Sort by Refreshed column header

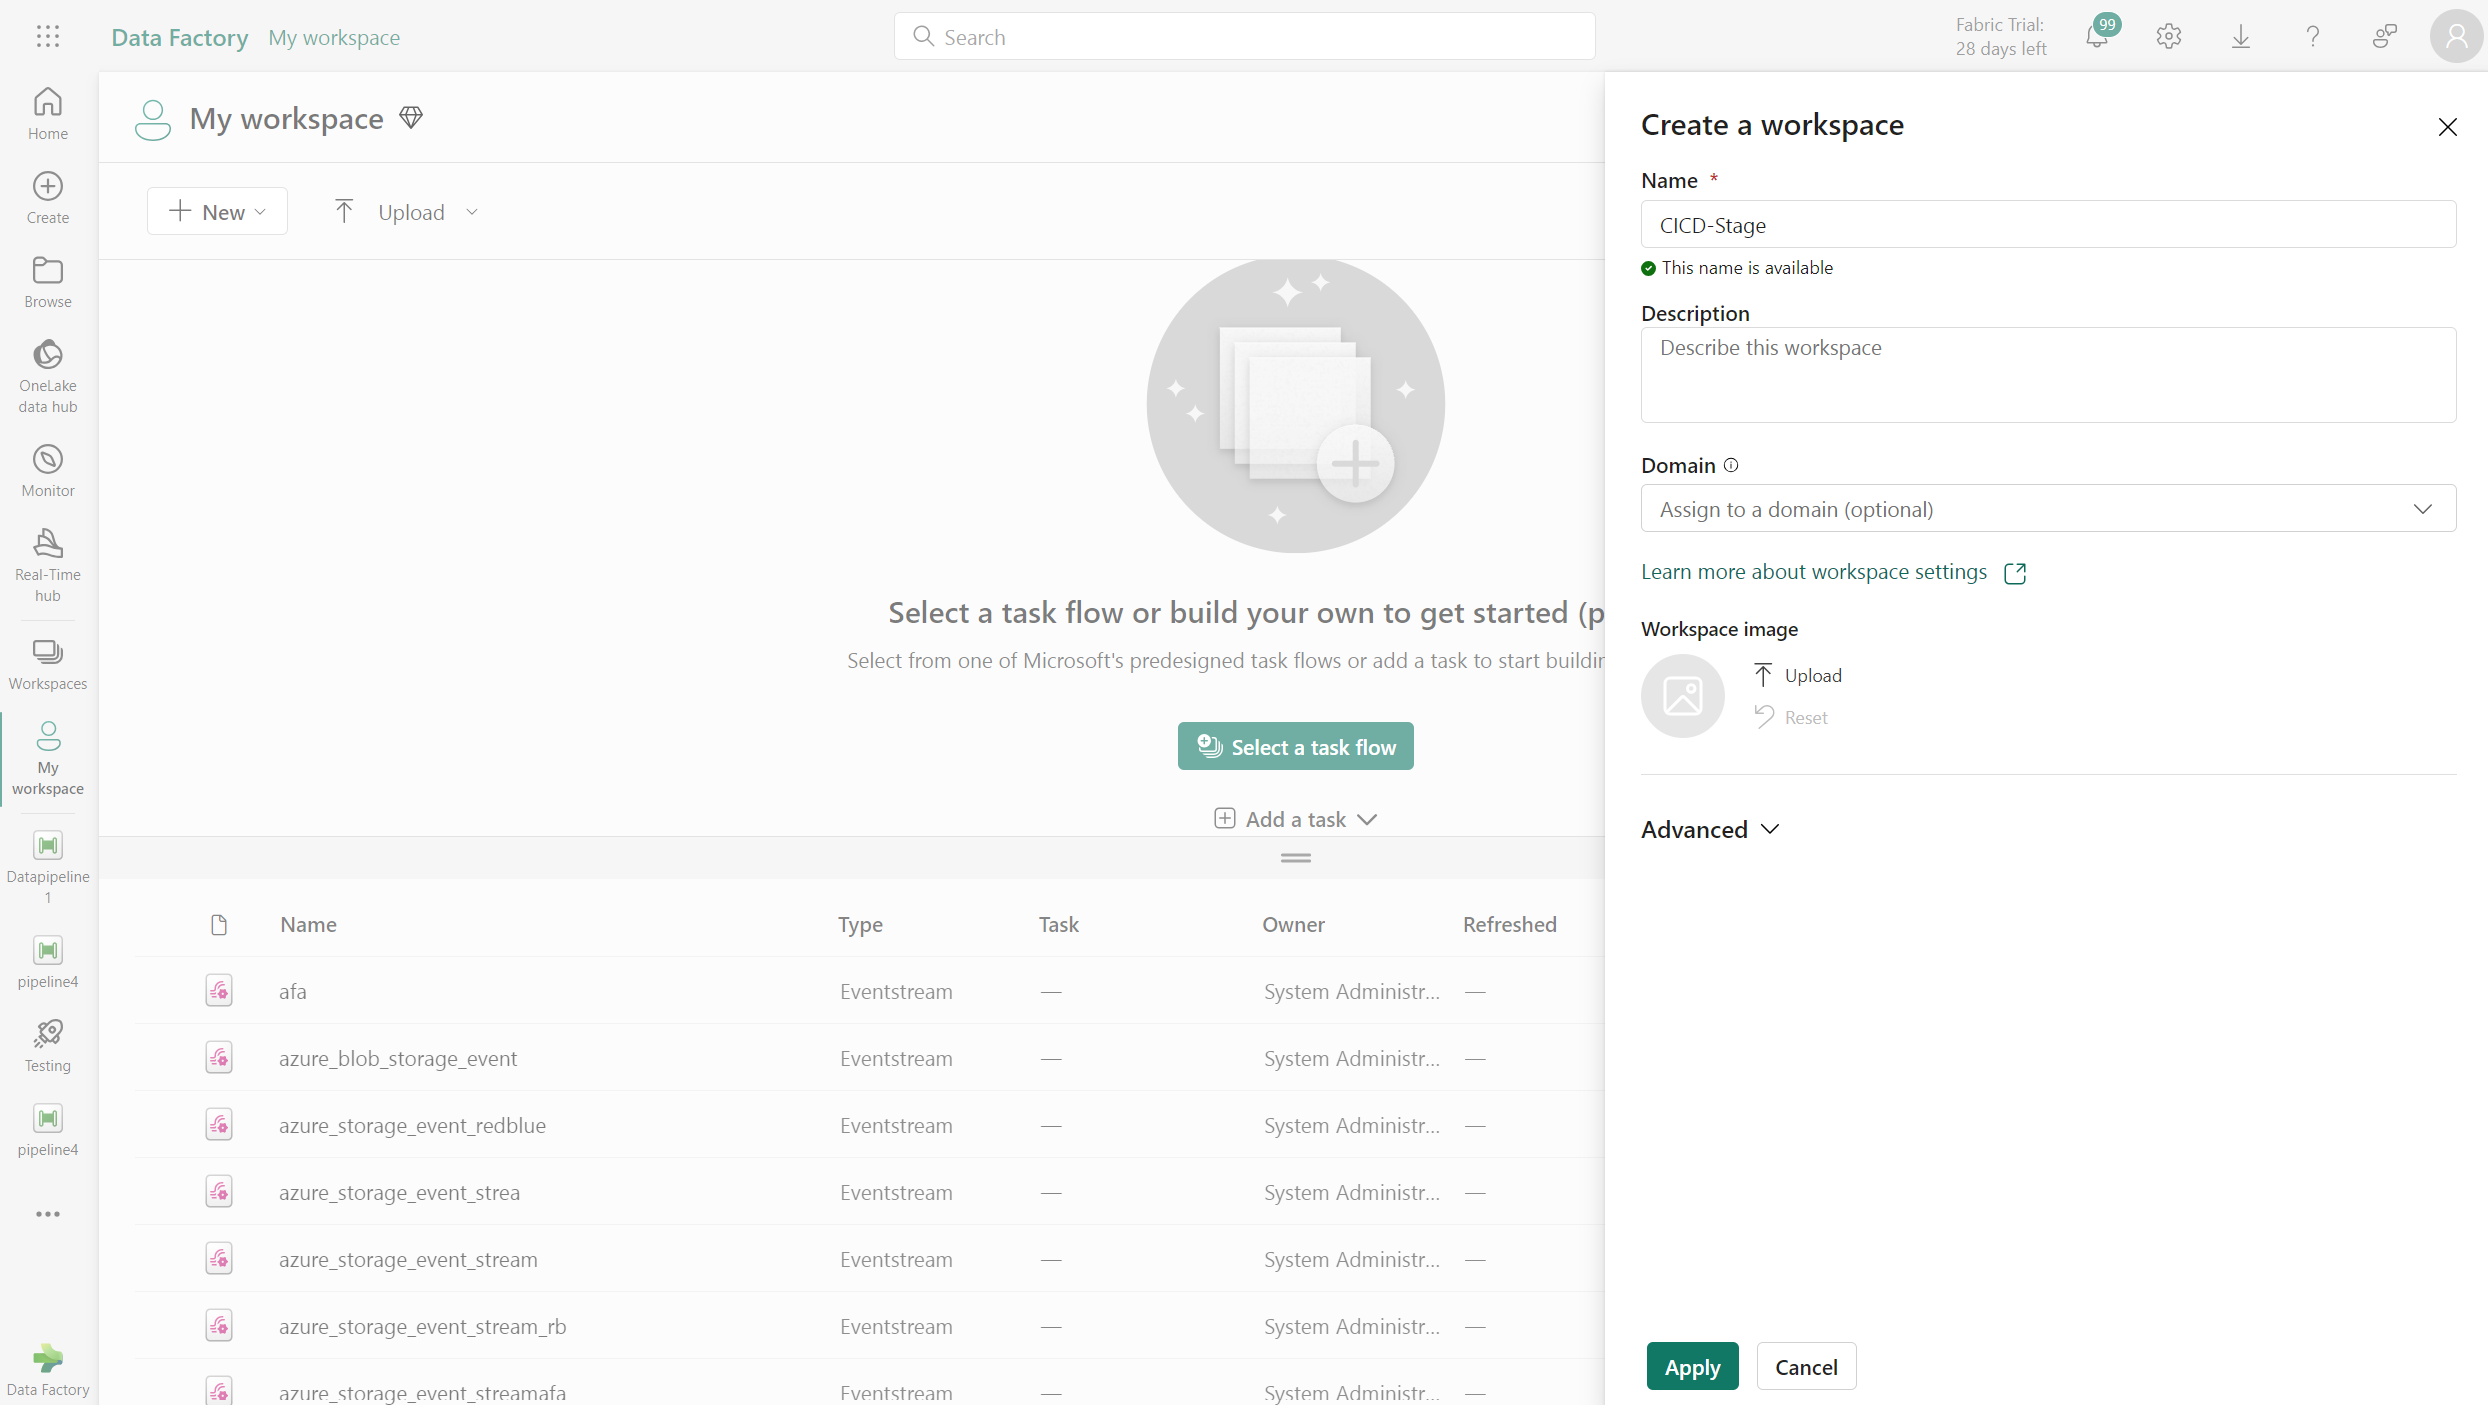(1509, 924)
